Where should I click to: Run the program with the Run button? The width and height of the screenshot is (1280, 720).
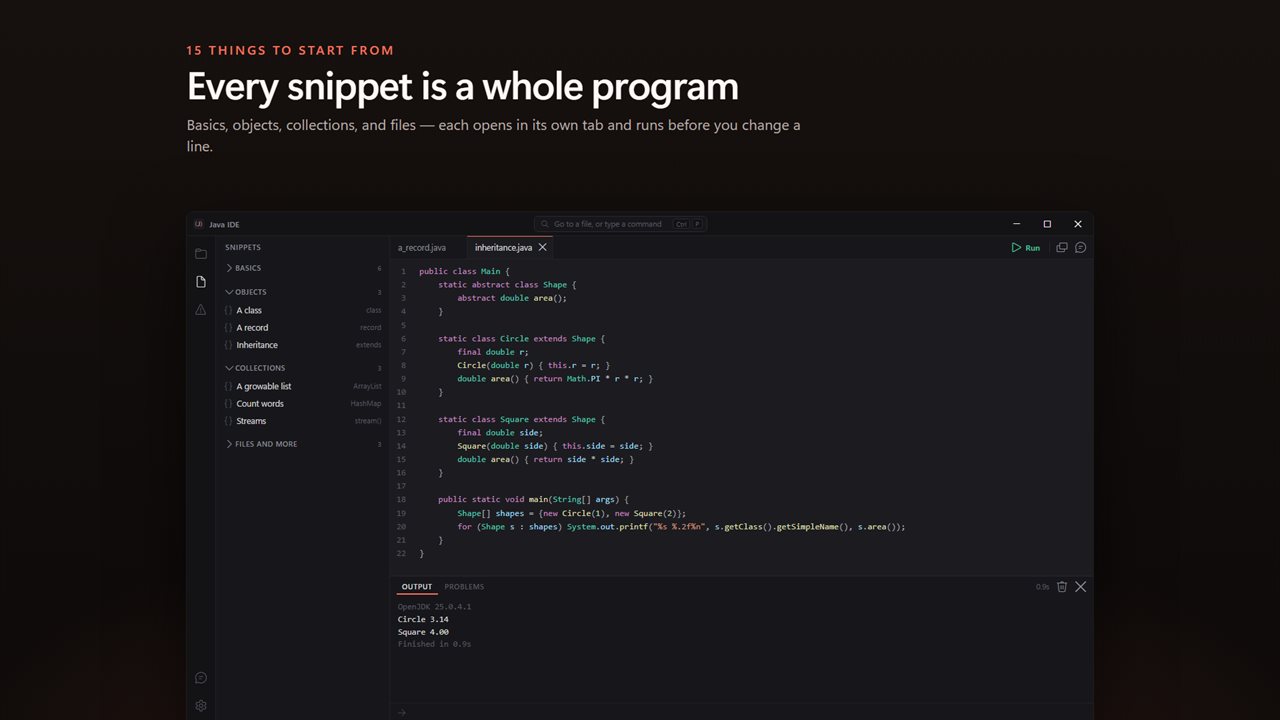(1026, 248)
